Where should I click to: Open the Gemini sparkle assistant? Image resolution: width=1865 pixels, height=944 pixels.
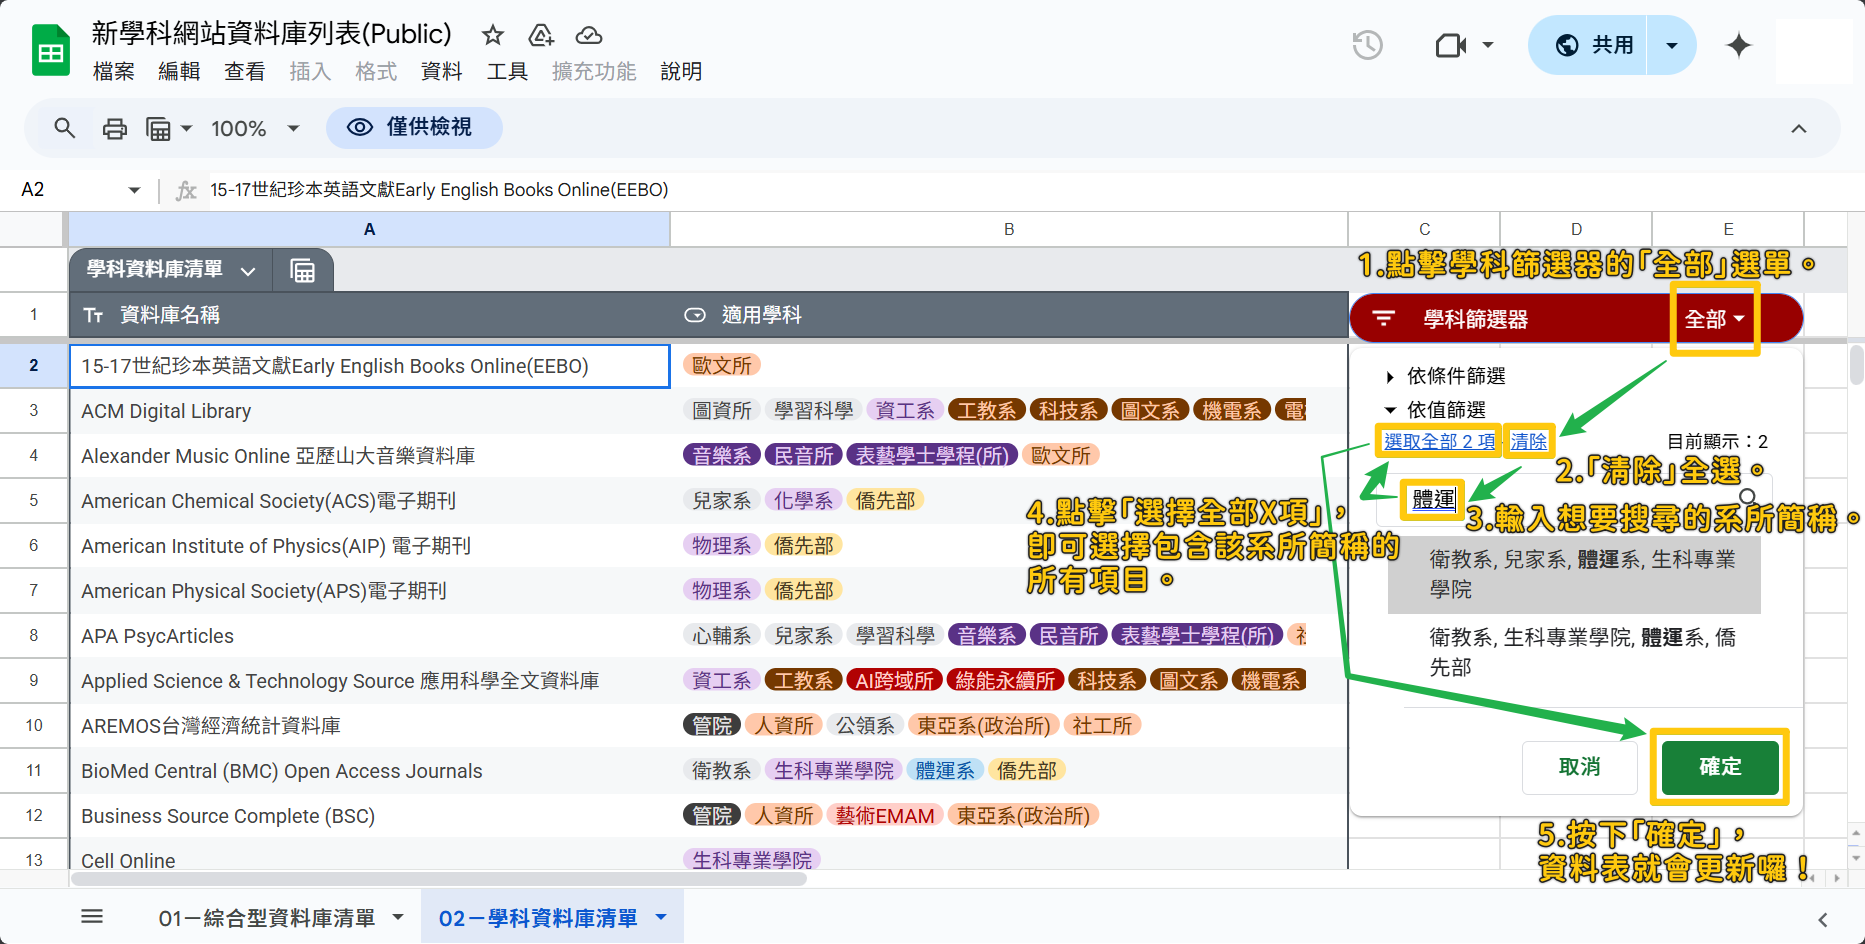1739,45
